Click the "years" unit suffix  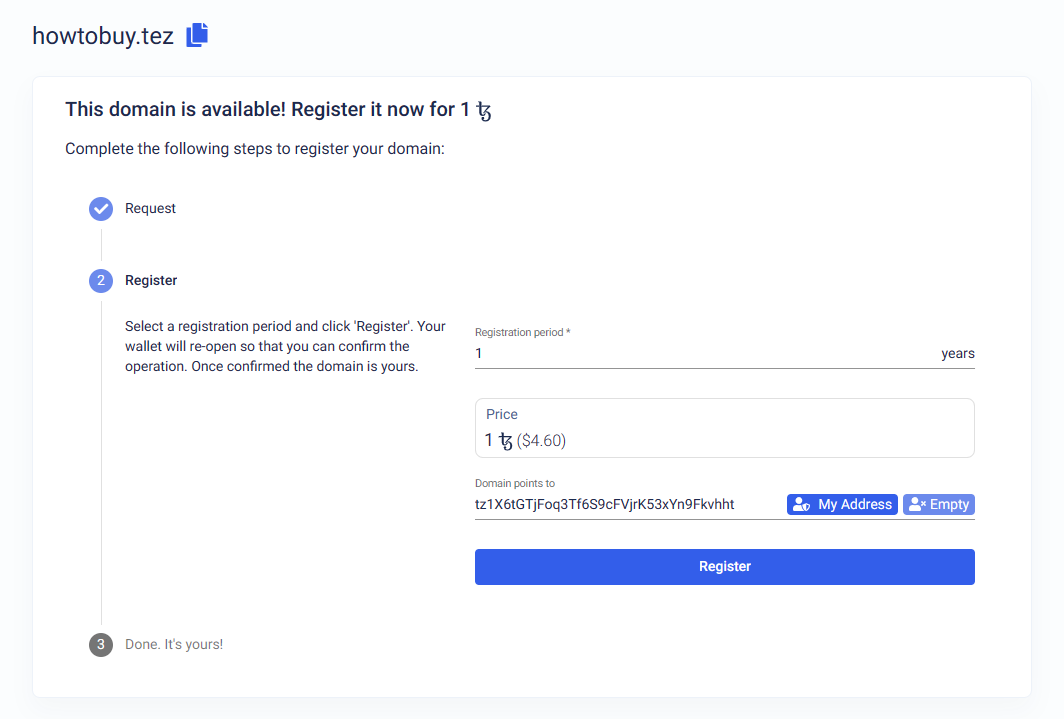coord(957,354)
